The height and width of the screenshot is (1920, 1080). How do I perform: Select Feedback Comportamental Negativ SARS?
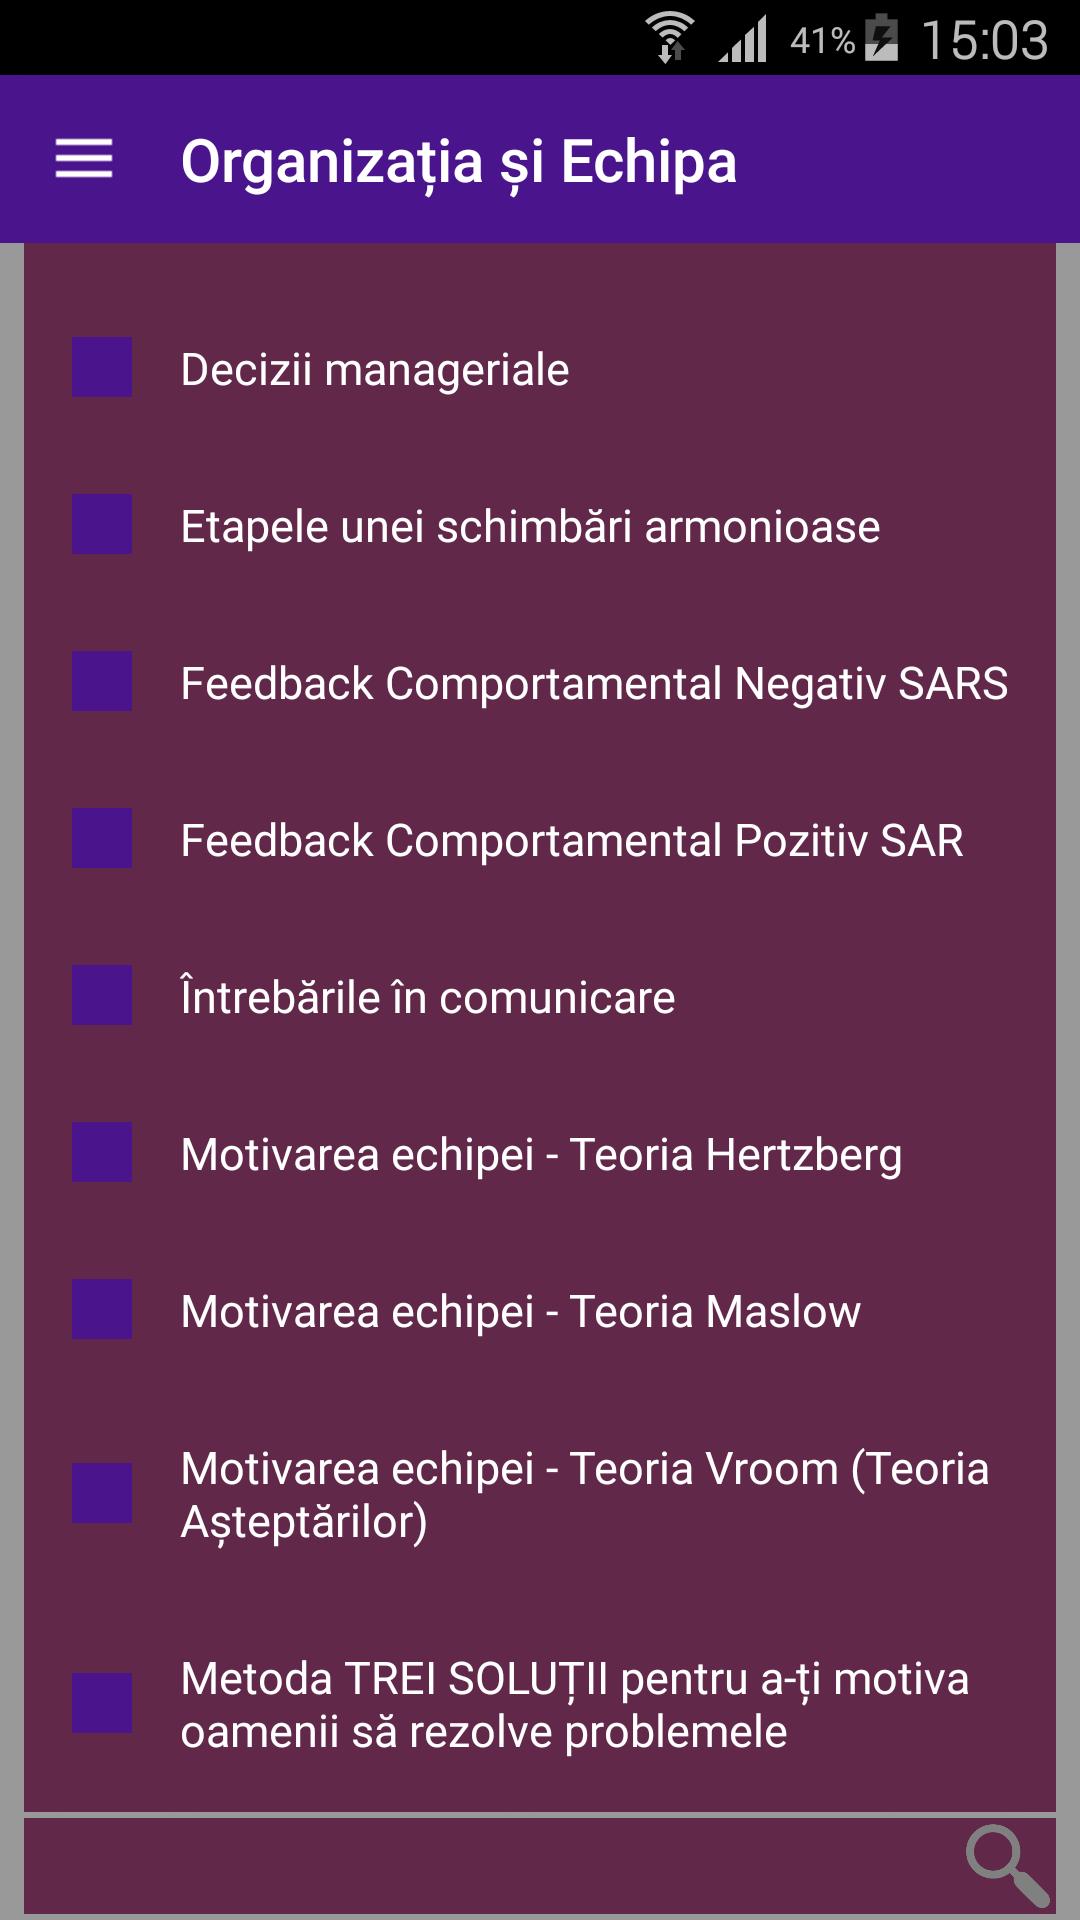[594, 684]
